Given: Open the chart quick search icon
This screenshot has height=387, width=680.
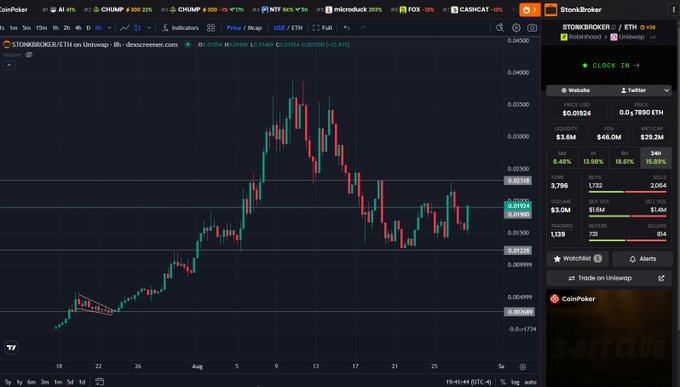Looking at the screenshot, I should 500,28.
